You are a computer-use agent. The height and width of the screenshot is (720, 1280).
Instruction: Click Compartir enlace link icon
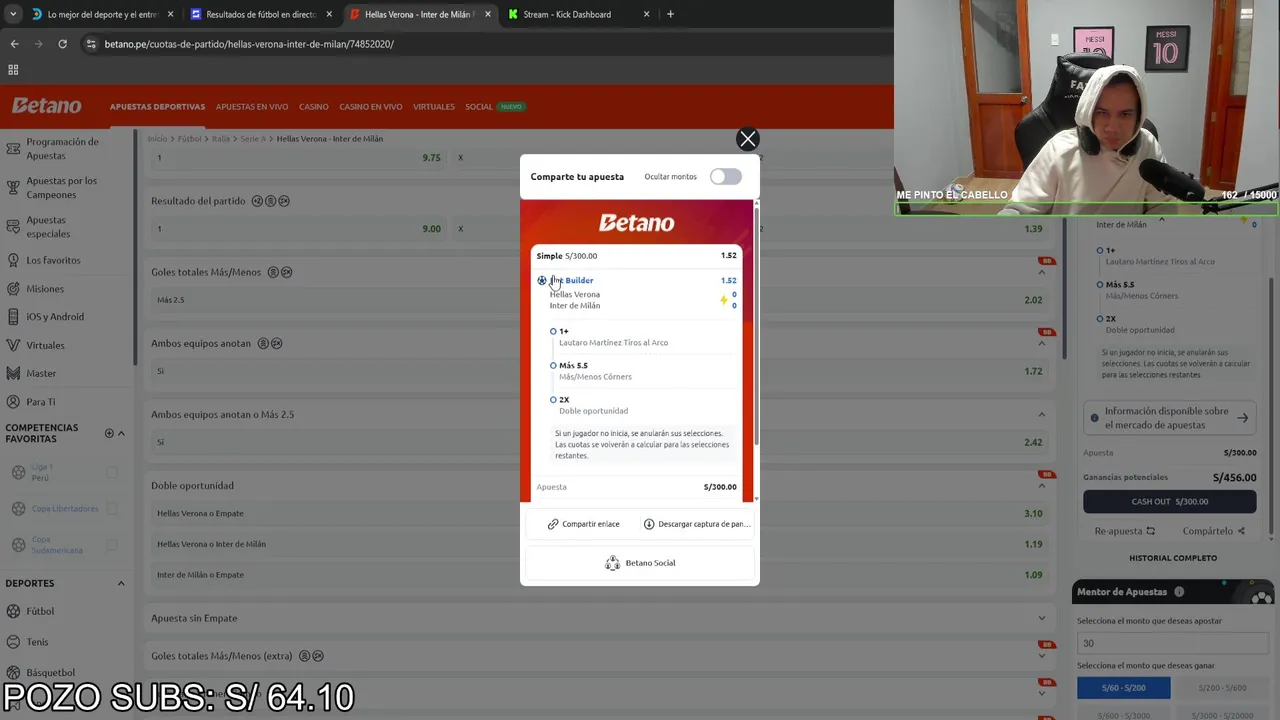click(x=553, y=524)
